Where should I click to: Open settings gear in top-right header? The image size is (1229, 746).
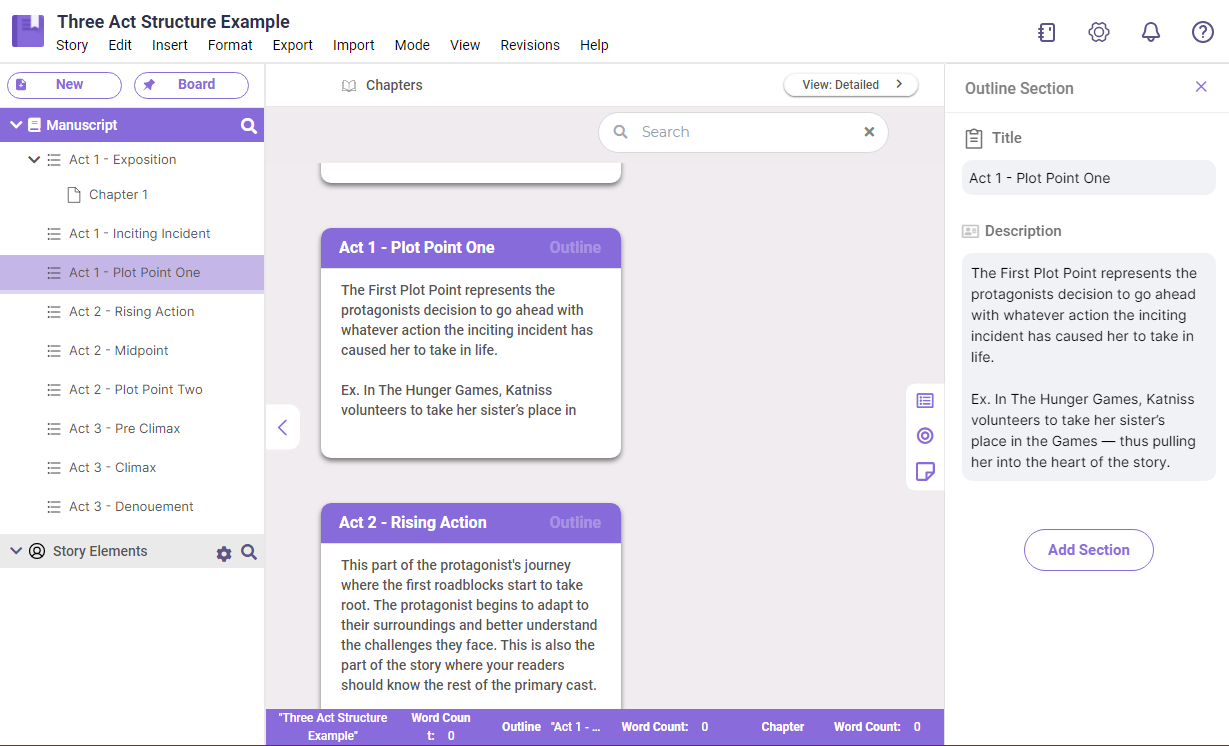click(x=1099, y=32)
